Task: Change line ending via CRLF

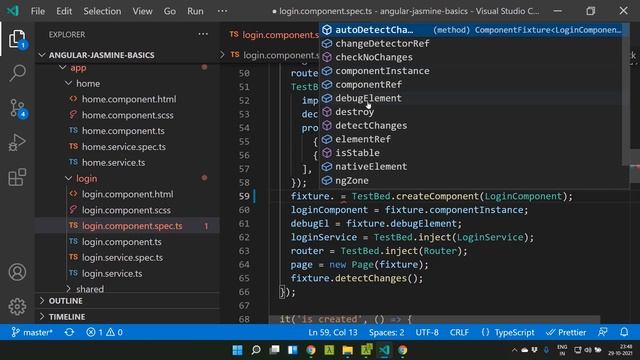Action: 459,332
